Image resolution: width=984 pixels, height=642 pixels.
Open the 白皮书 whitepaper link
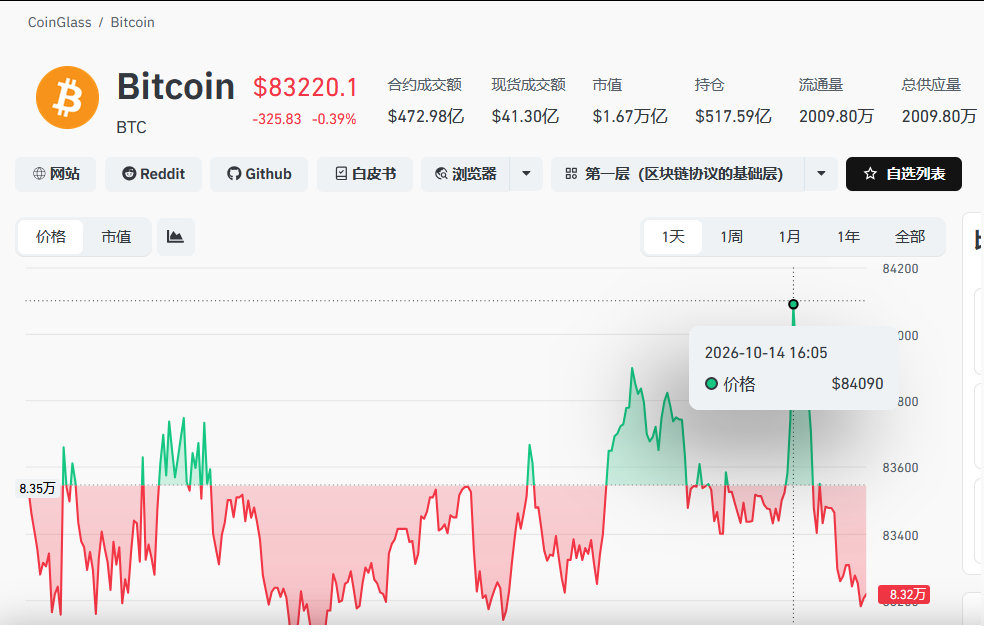click(x=365, y=174)
